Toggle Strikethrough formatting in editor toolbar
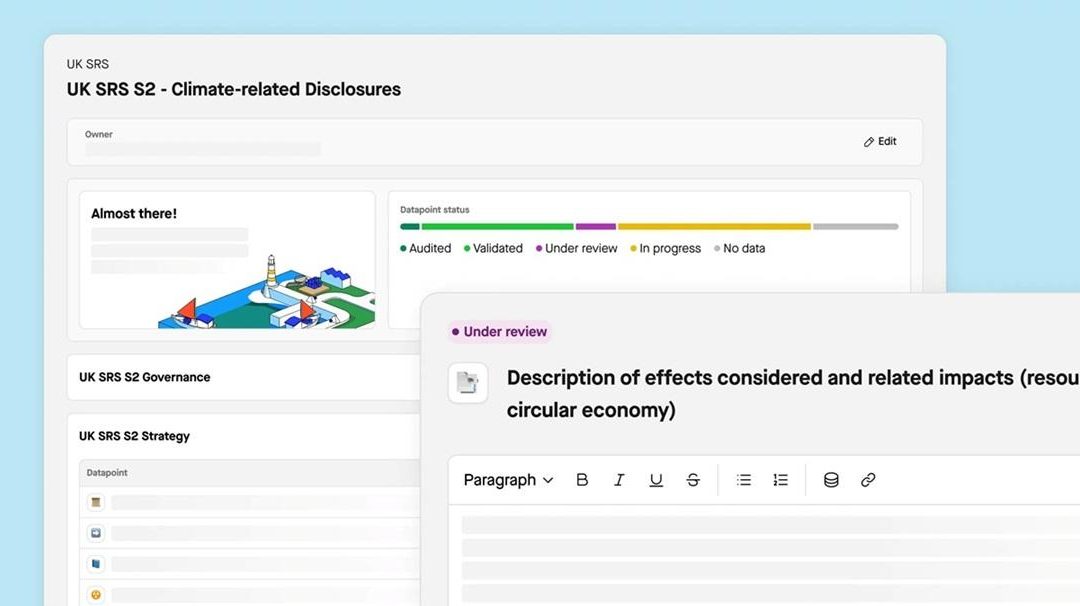Image resolution: width=1080 pixels, height=606 pixels. click(693, 480)
